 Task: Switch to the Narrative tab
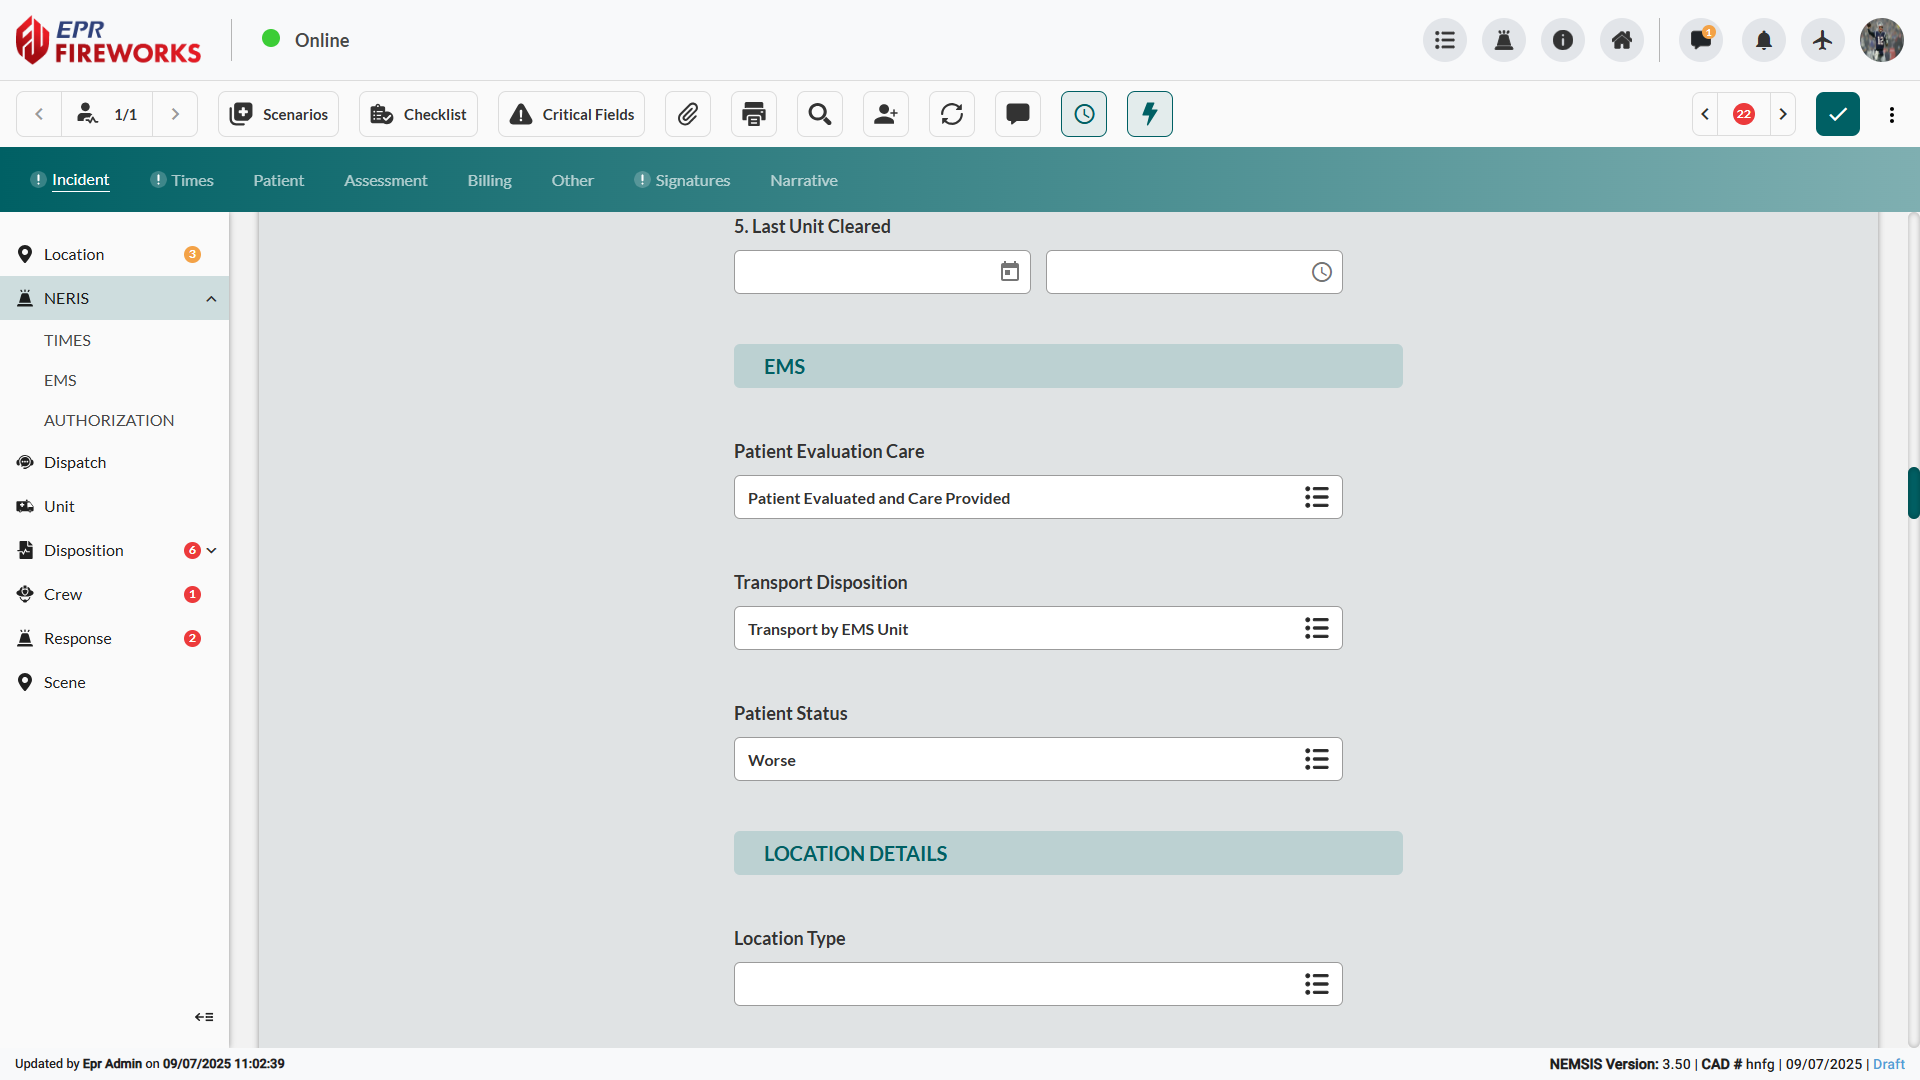coord(804,181)
